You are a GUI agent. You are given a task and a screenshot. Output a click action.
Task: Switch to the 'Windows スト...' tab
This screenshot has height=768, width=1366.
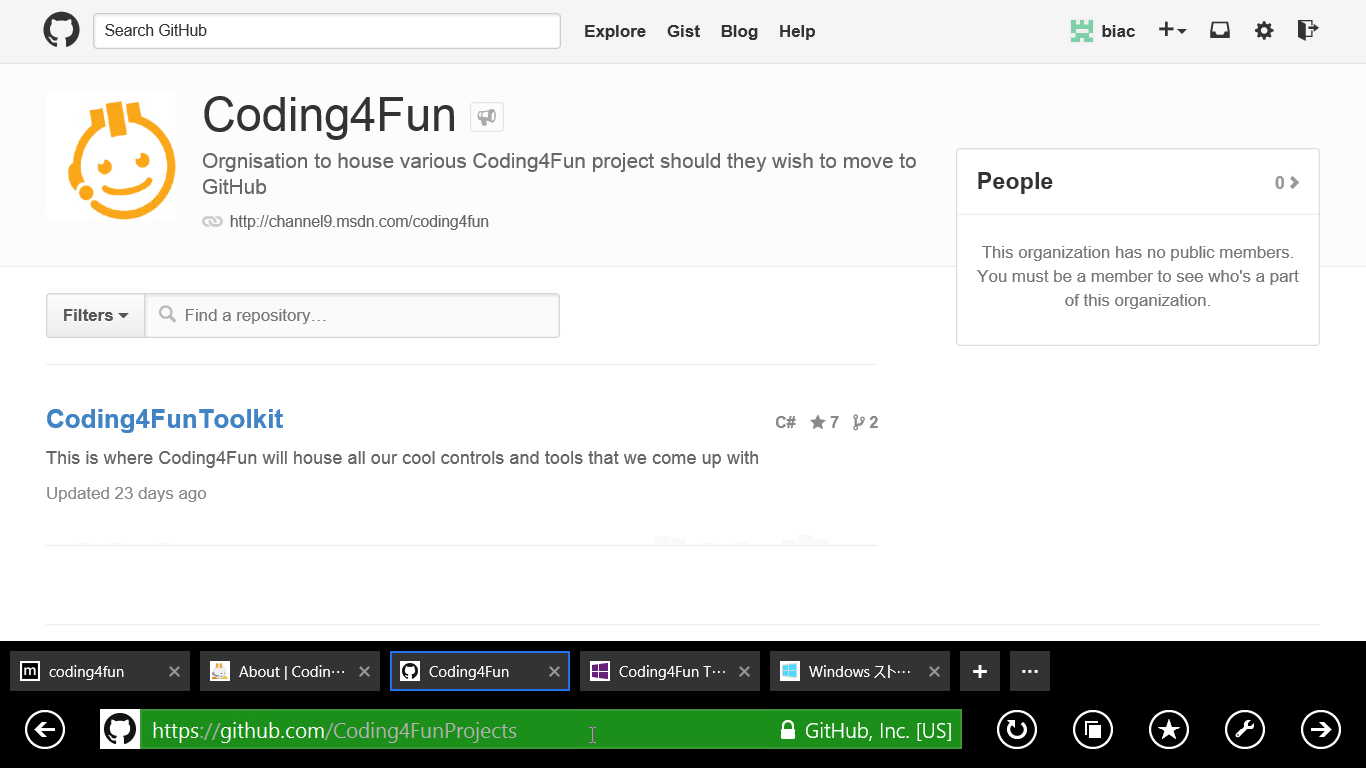point(859,670)
